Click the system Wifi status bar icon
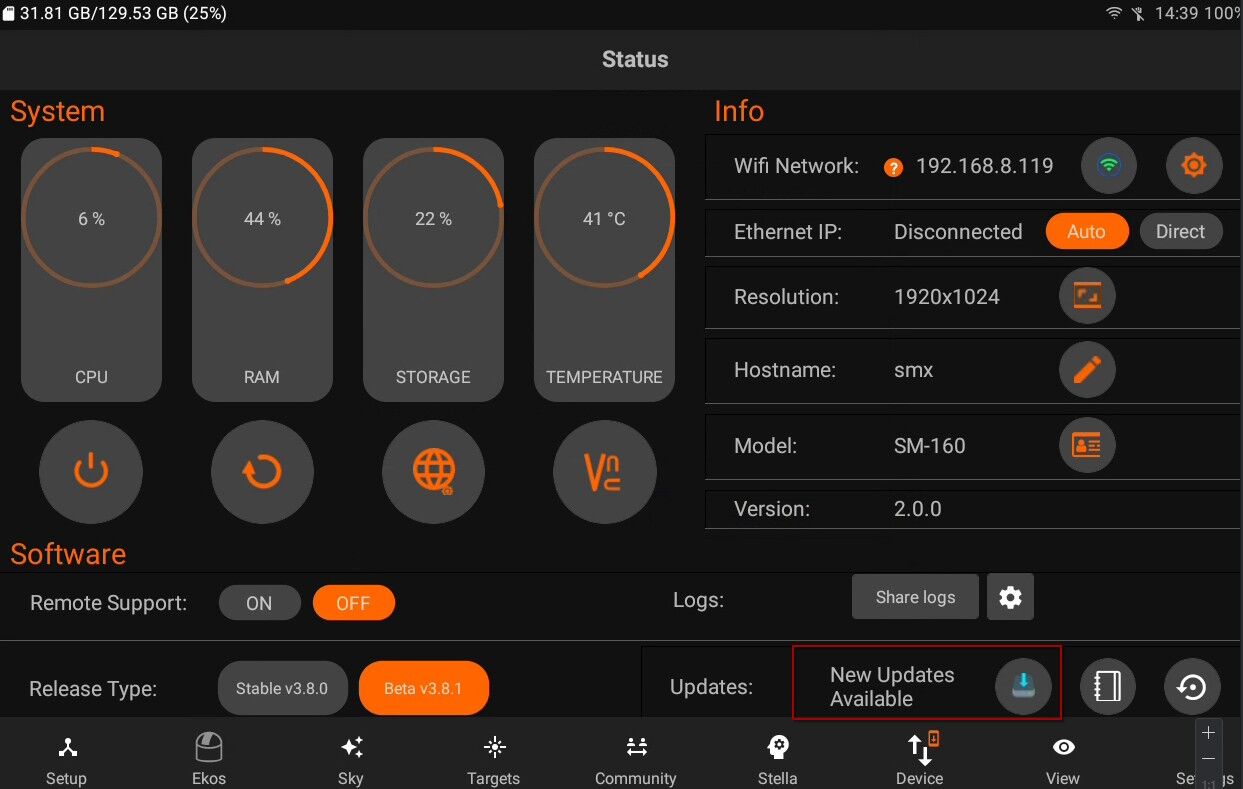Image resolution: width=1243 pixels, height=789 pixels. [1114, 14]
